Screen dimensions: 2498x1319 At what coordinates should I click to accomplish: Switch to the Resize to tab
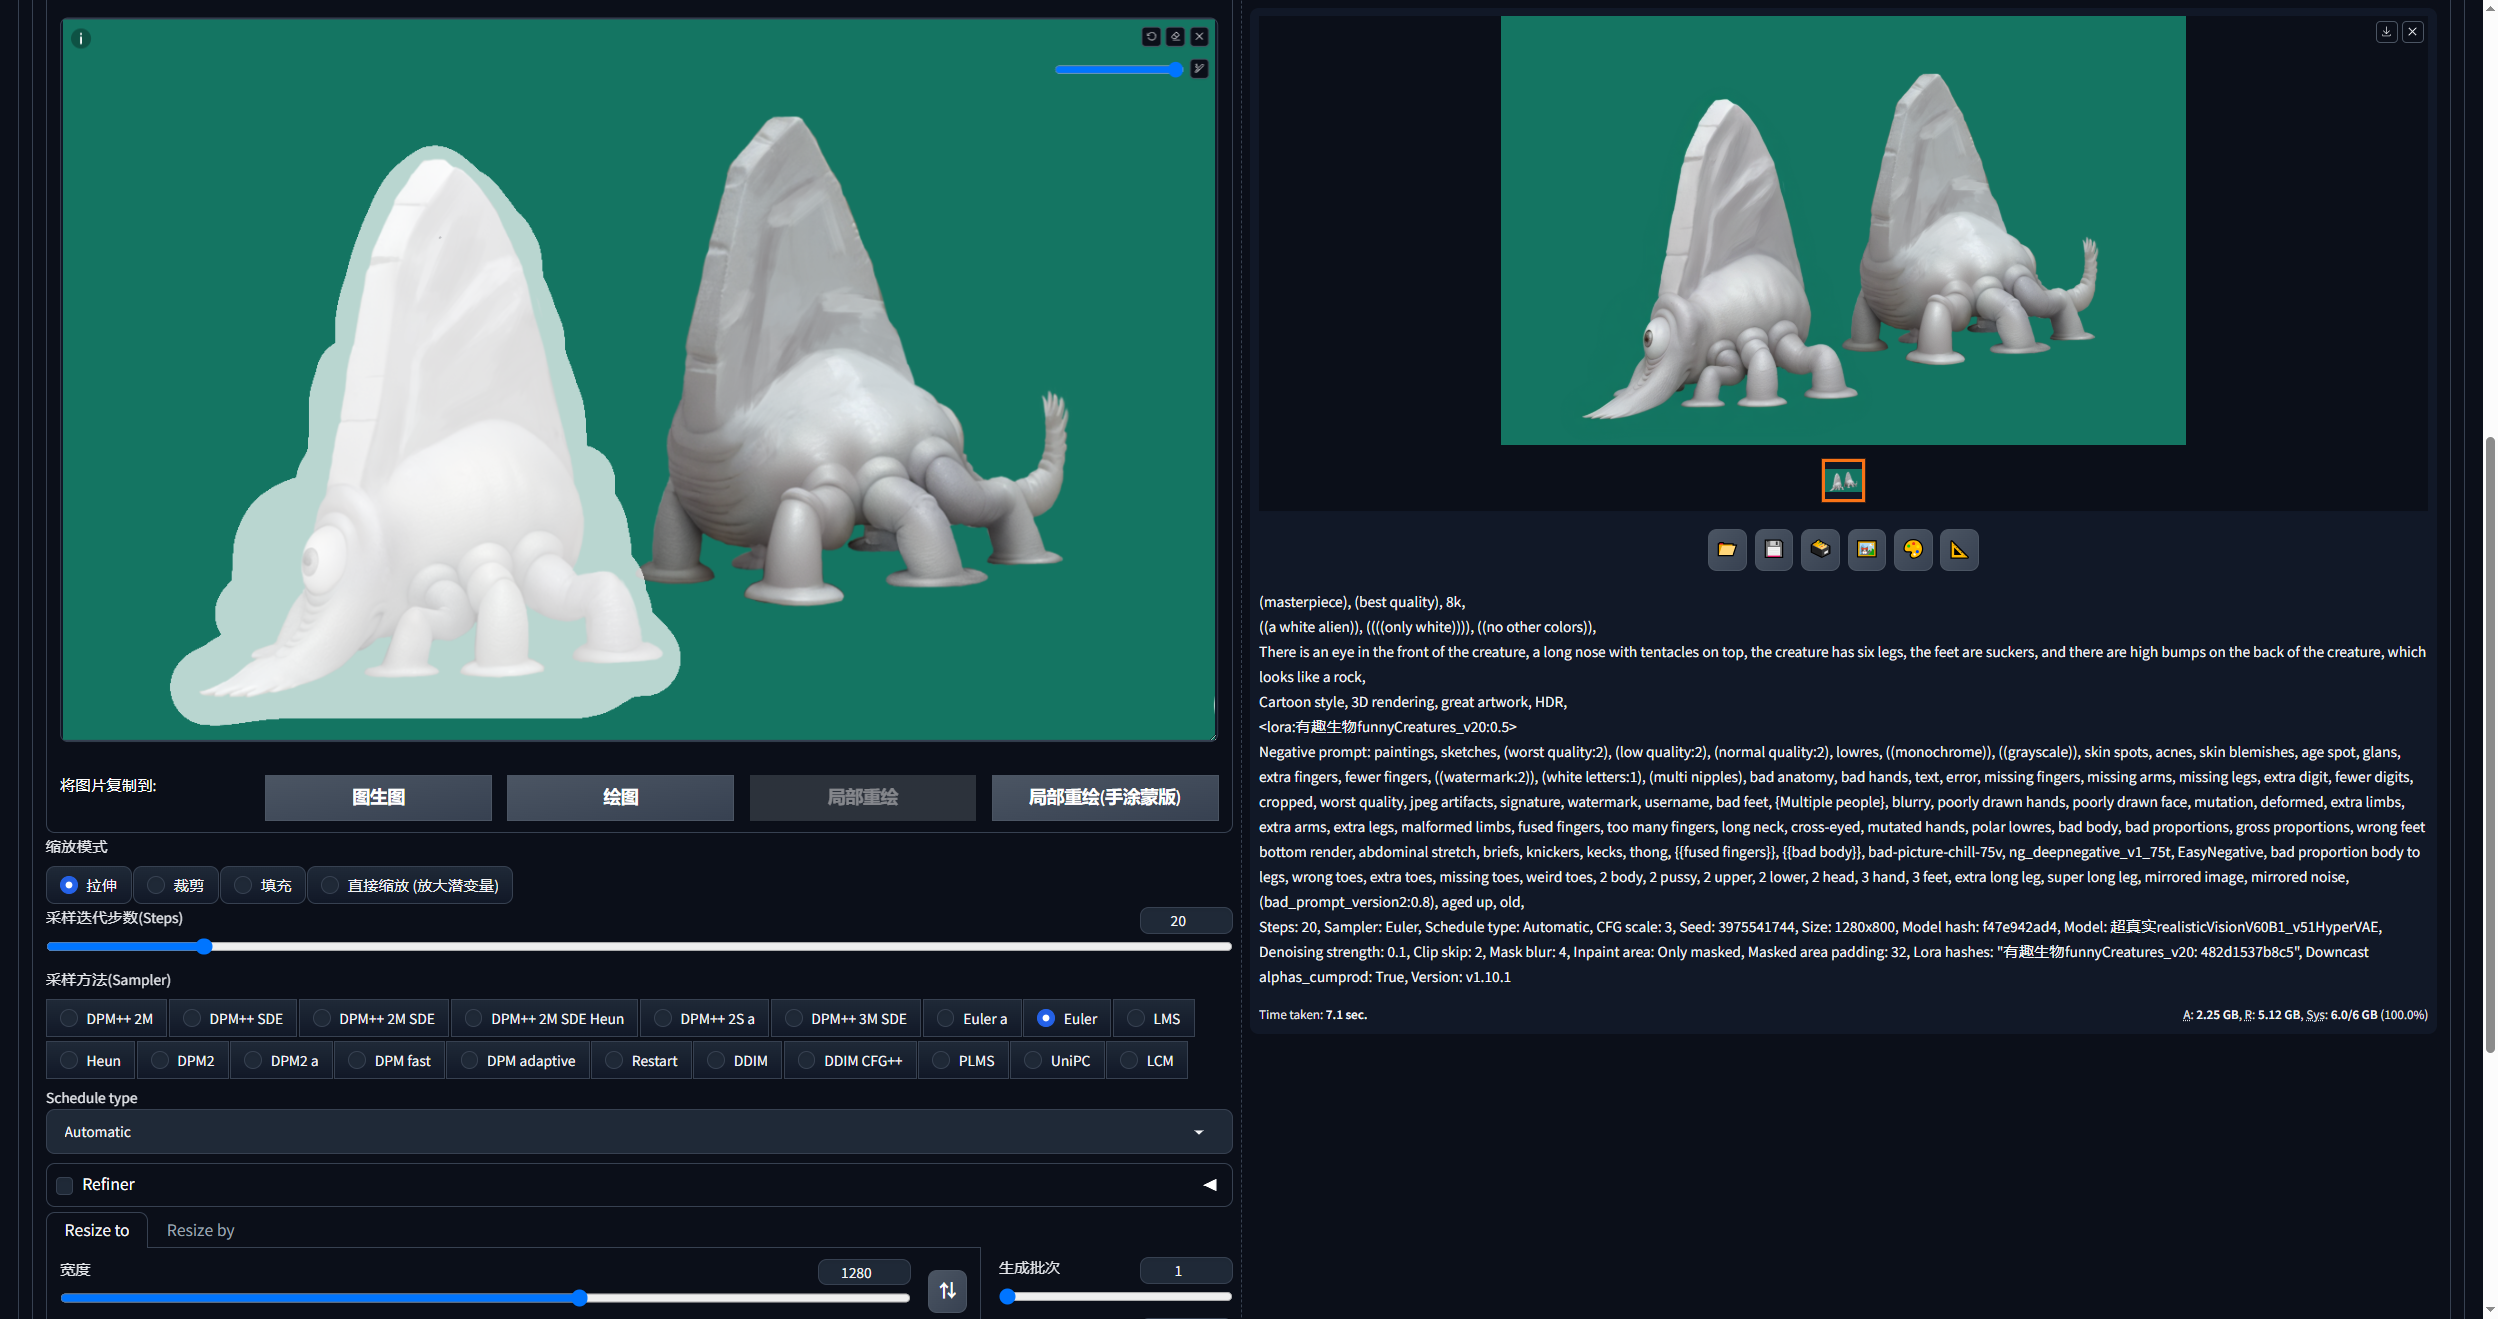[97, 1230]
